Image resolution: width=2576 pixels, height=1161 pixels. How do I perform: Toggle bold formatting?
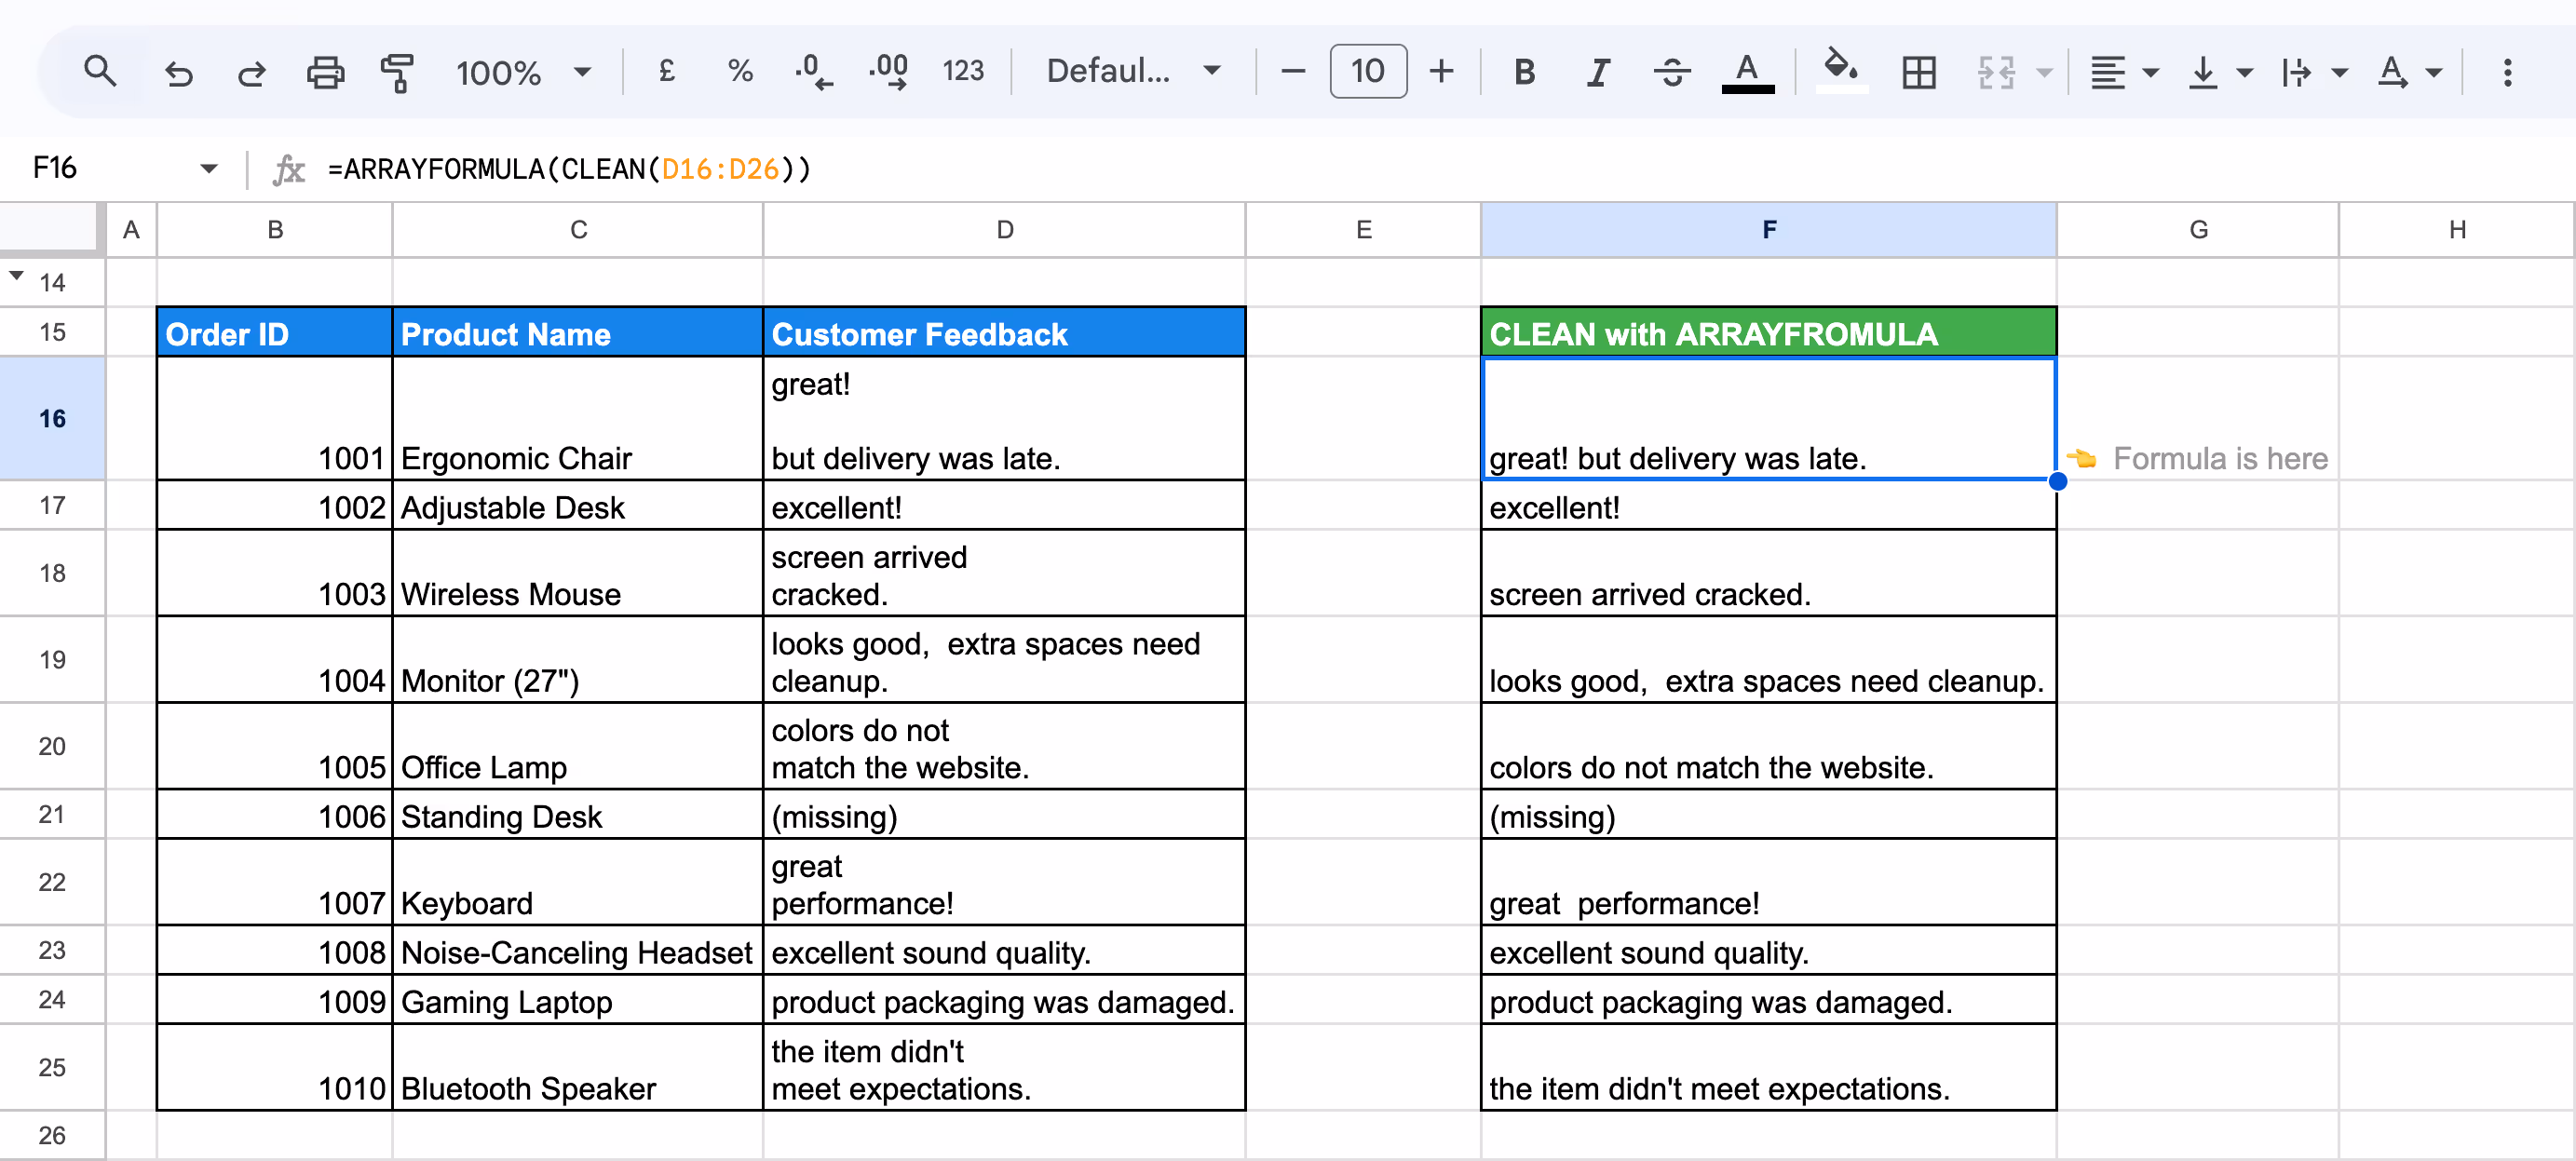tap(1524, 71)
